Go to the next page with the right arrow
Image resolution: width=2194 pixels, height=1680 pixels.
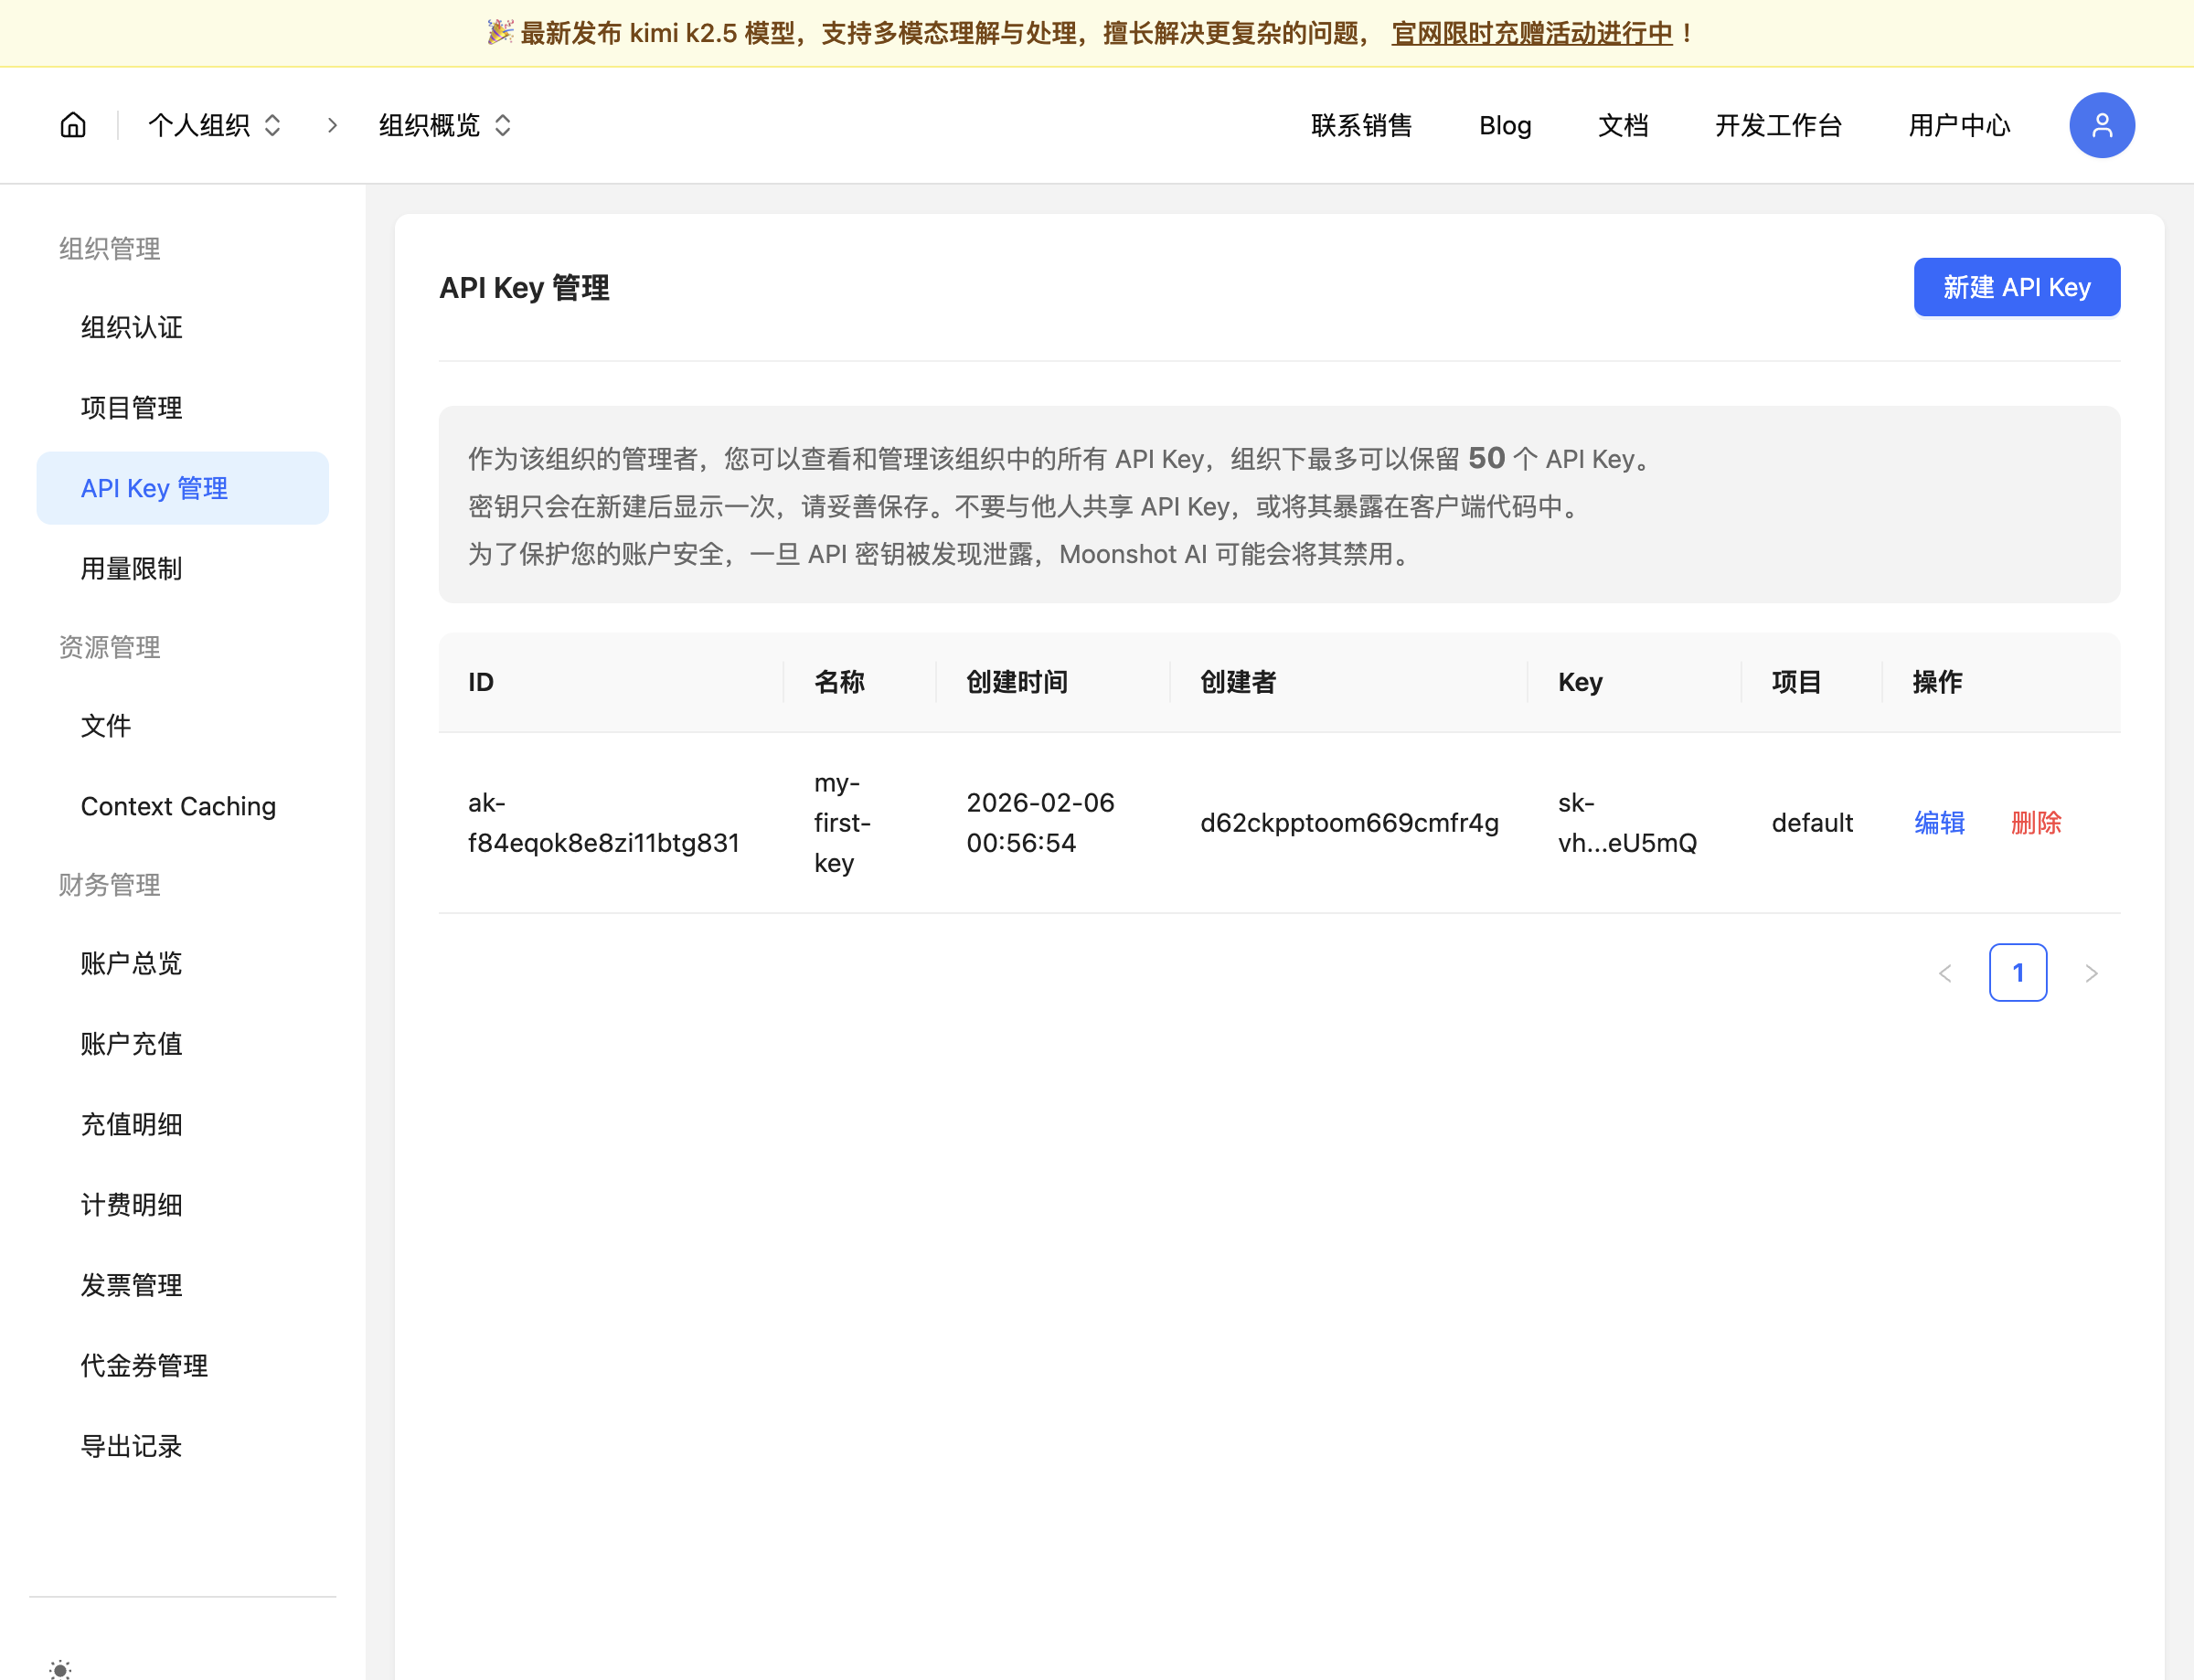pos(2090,972)
